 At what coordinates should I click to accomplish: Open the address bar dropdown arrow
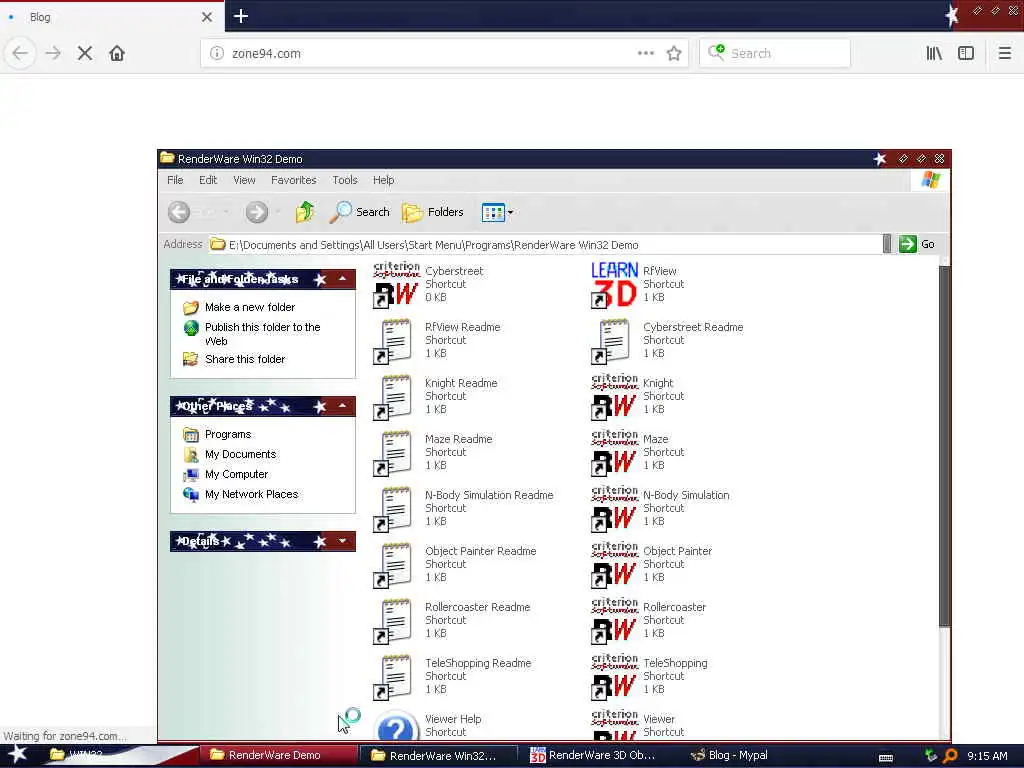pyautogui.click(x=886, y=244)
